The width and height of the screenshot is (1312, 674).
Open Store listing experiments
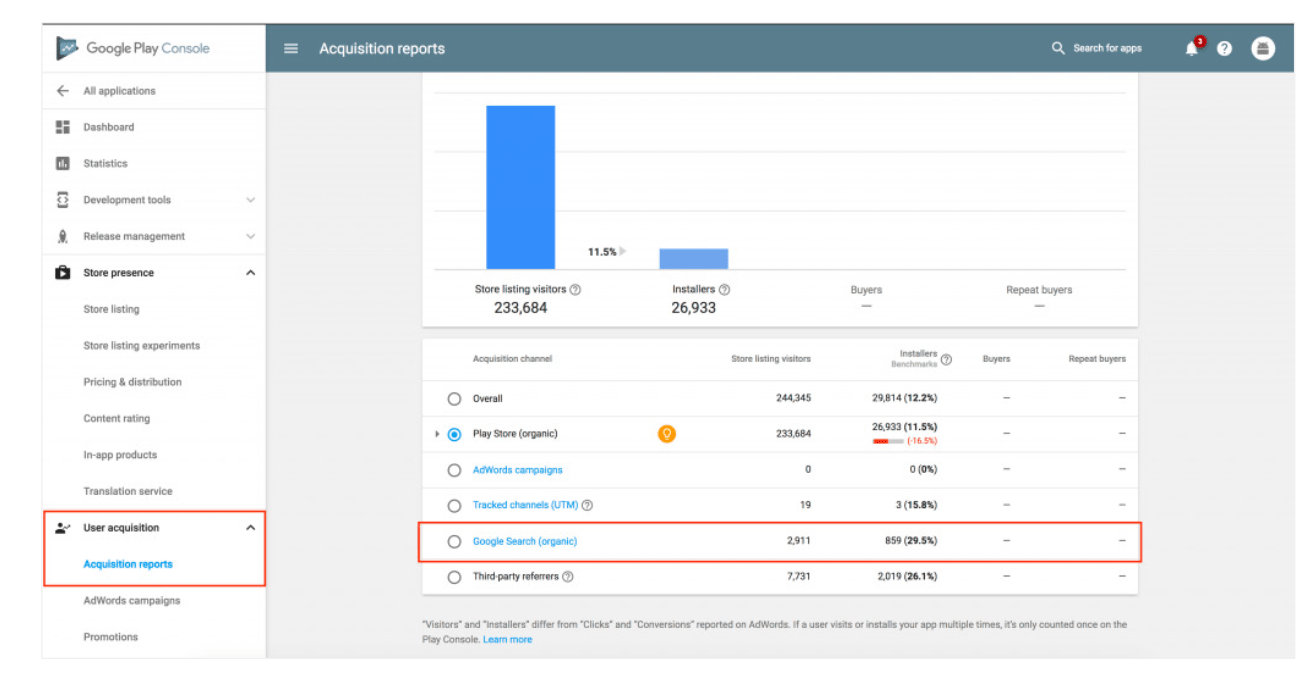(141, 345)
